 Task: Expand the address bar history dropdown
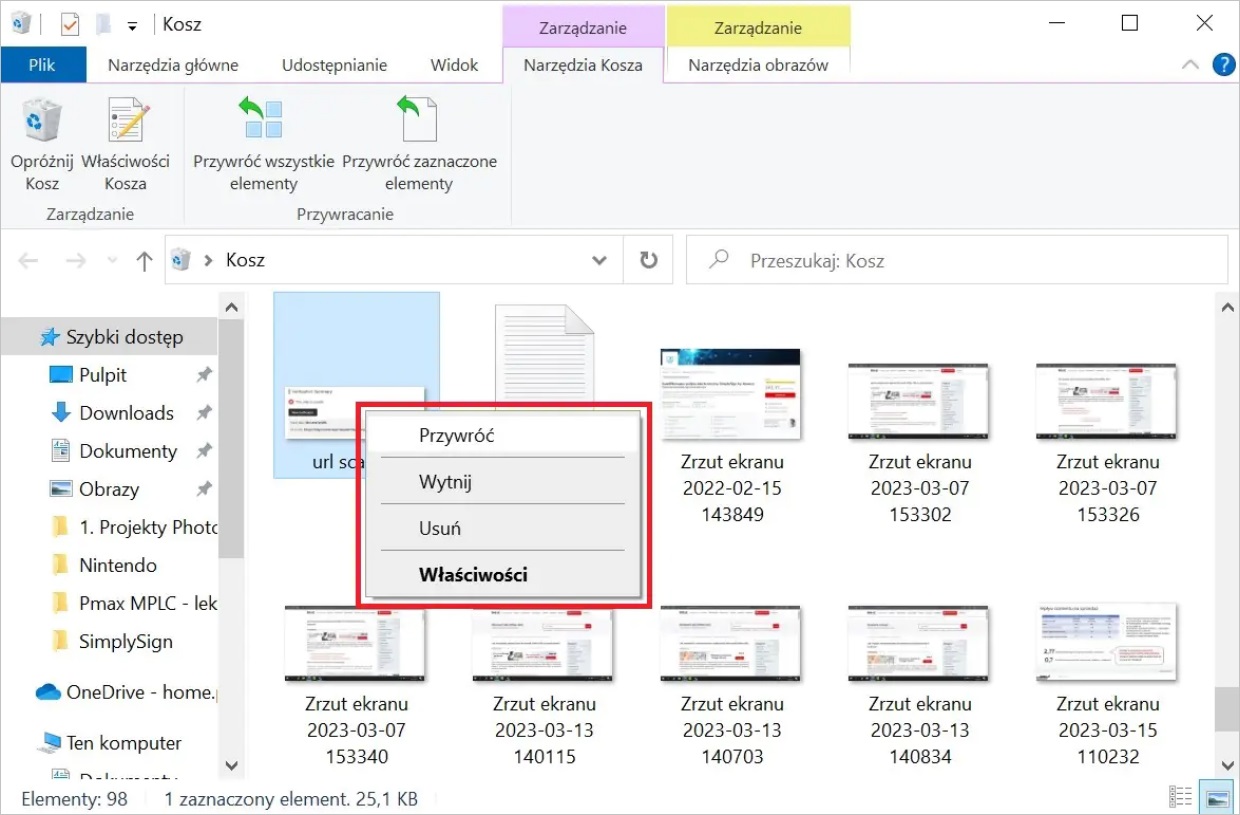pyautogui.click(x=599, y=260)
